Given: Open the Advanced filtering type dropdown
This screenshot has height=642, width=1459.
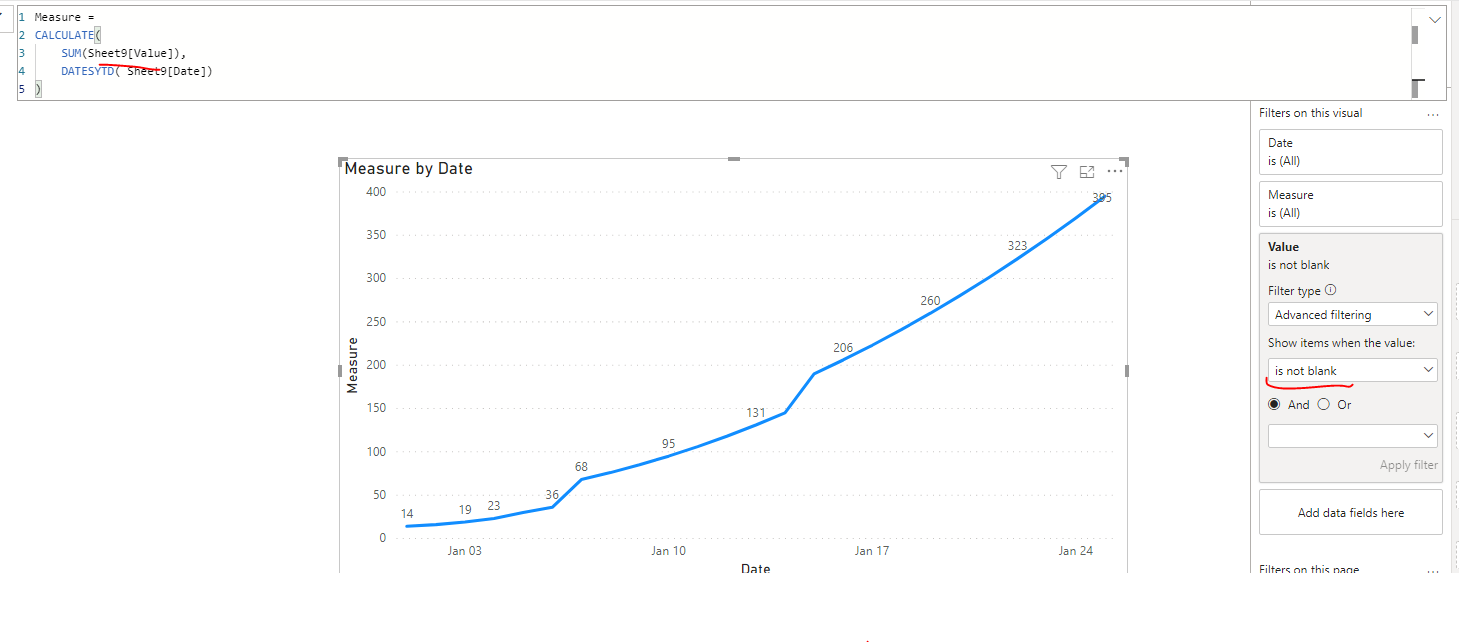Looking at the screenshot, I should coord(1353,314).
